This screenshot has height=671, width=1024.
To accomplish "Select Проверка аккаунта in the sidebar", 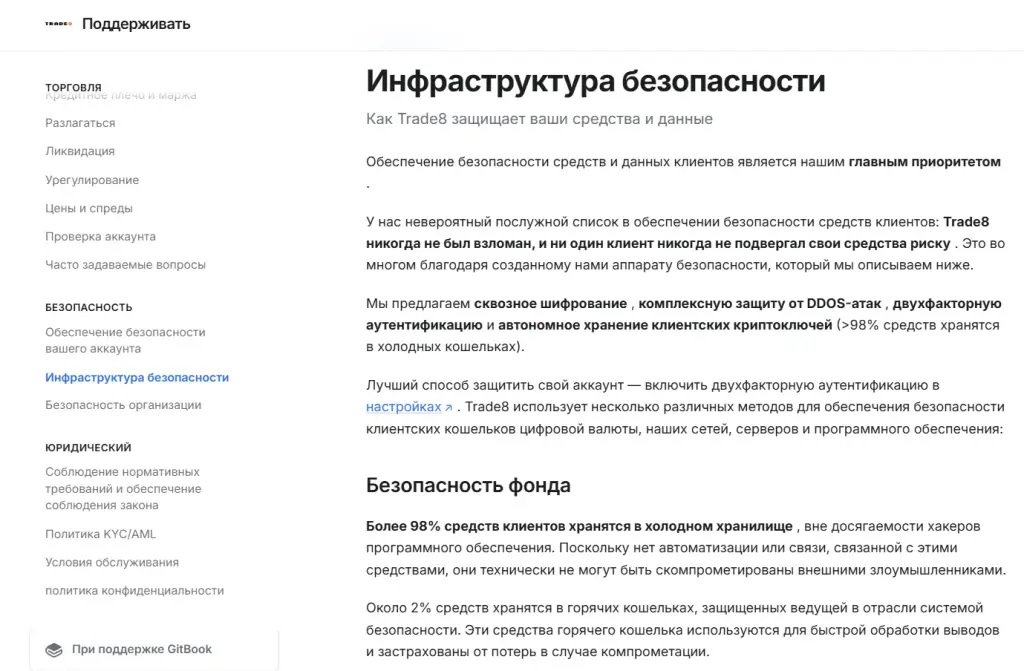I will (101, 237).
